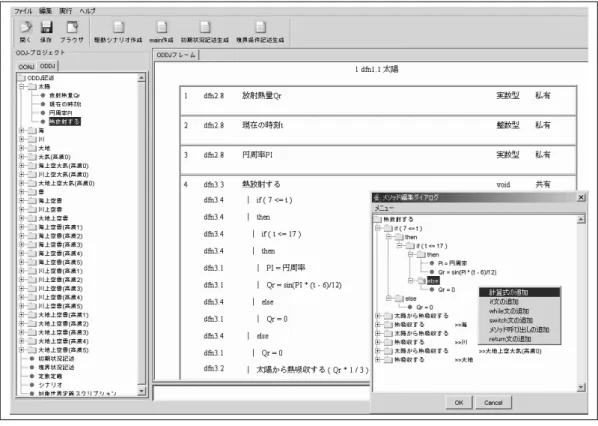Select 円周率PI in the project tree

coord(61,113)
